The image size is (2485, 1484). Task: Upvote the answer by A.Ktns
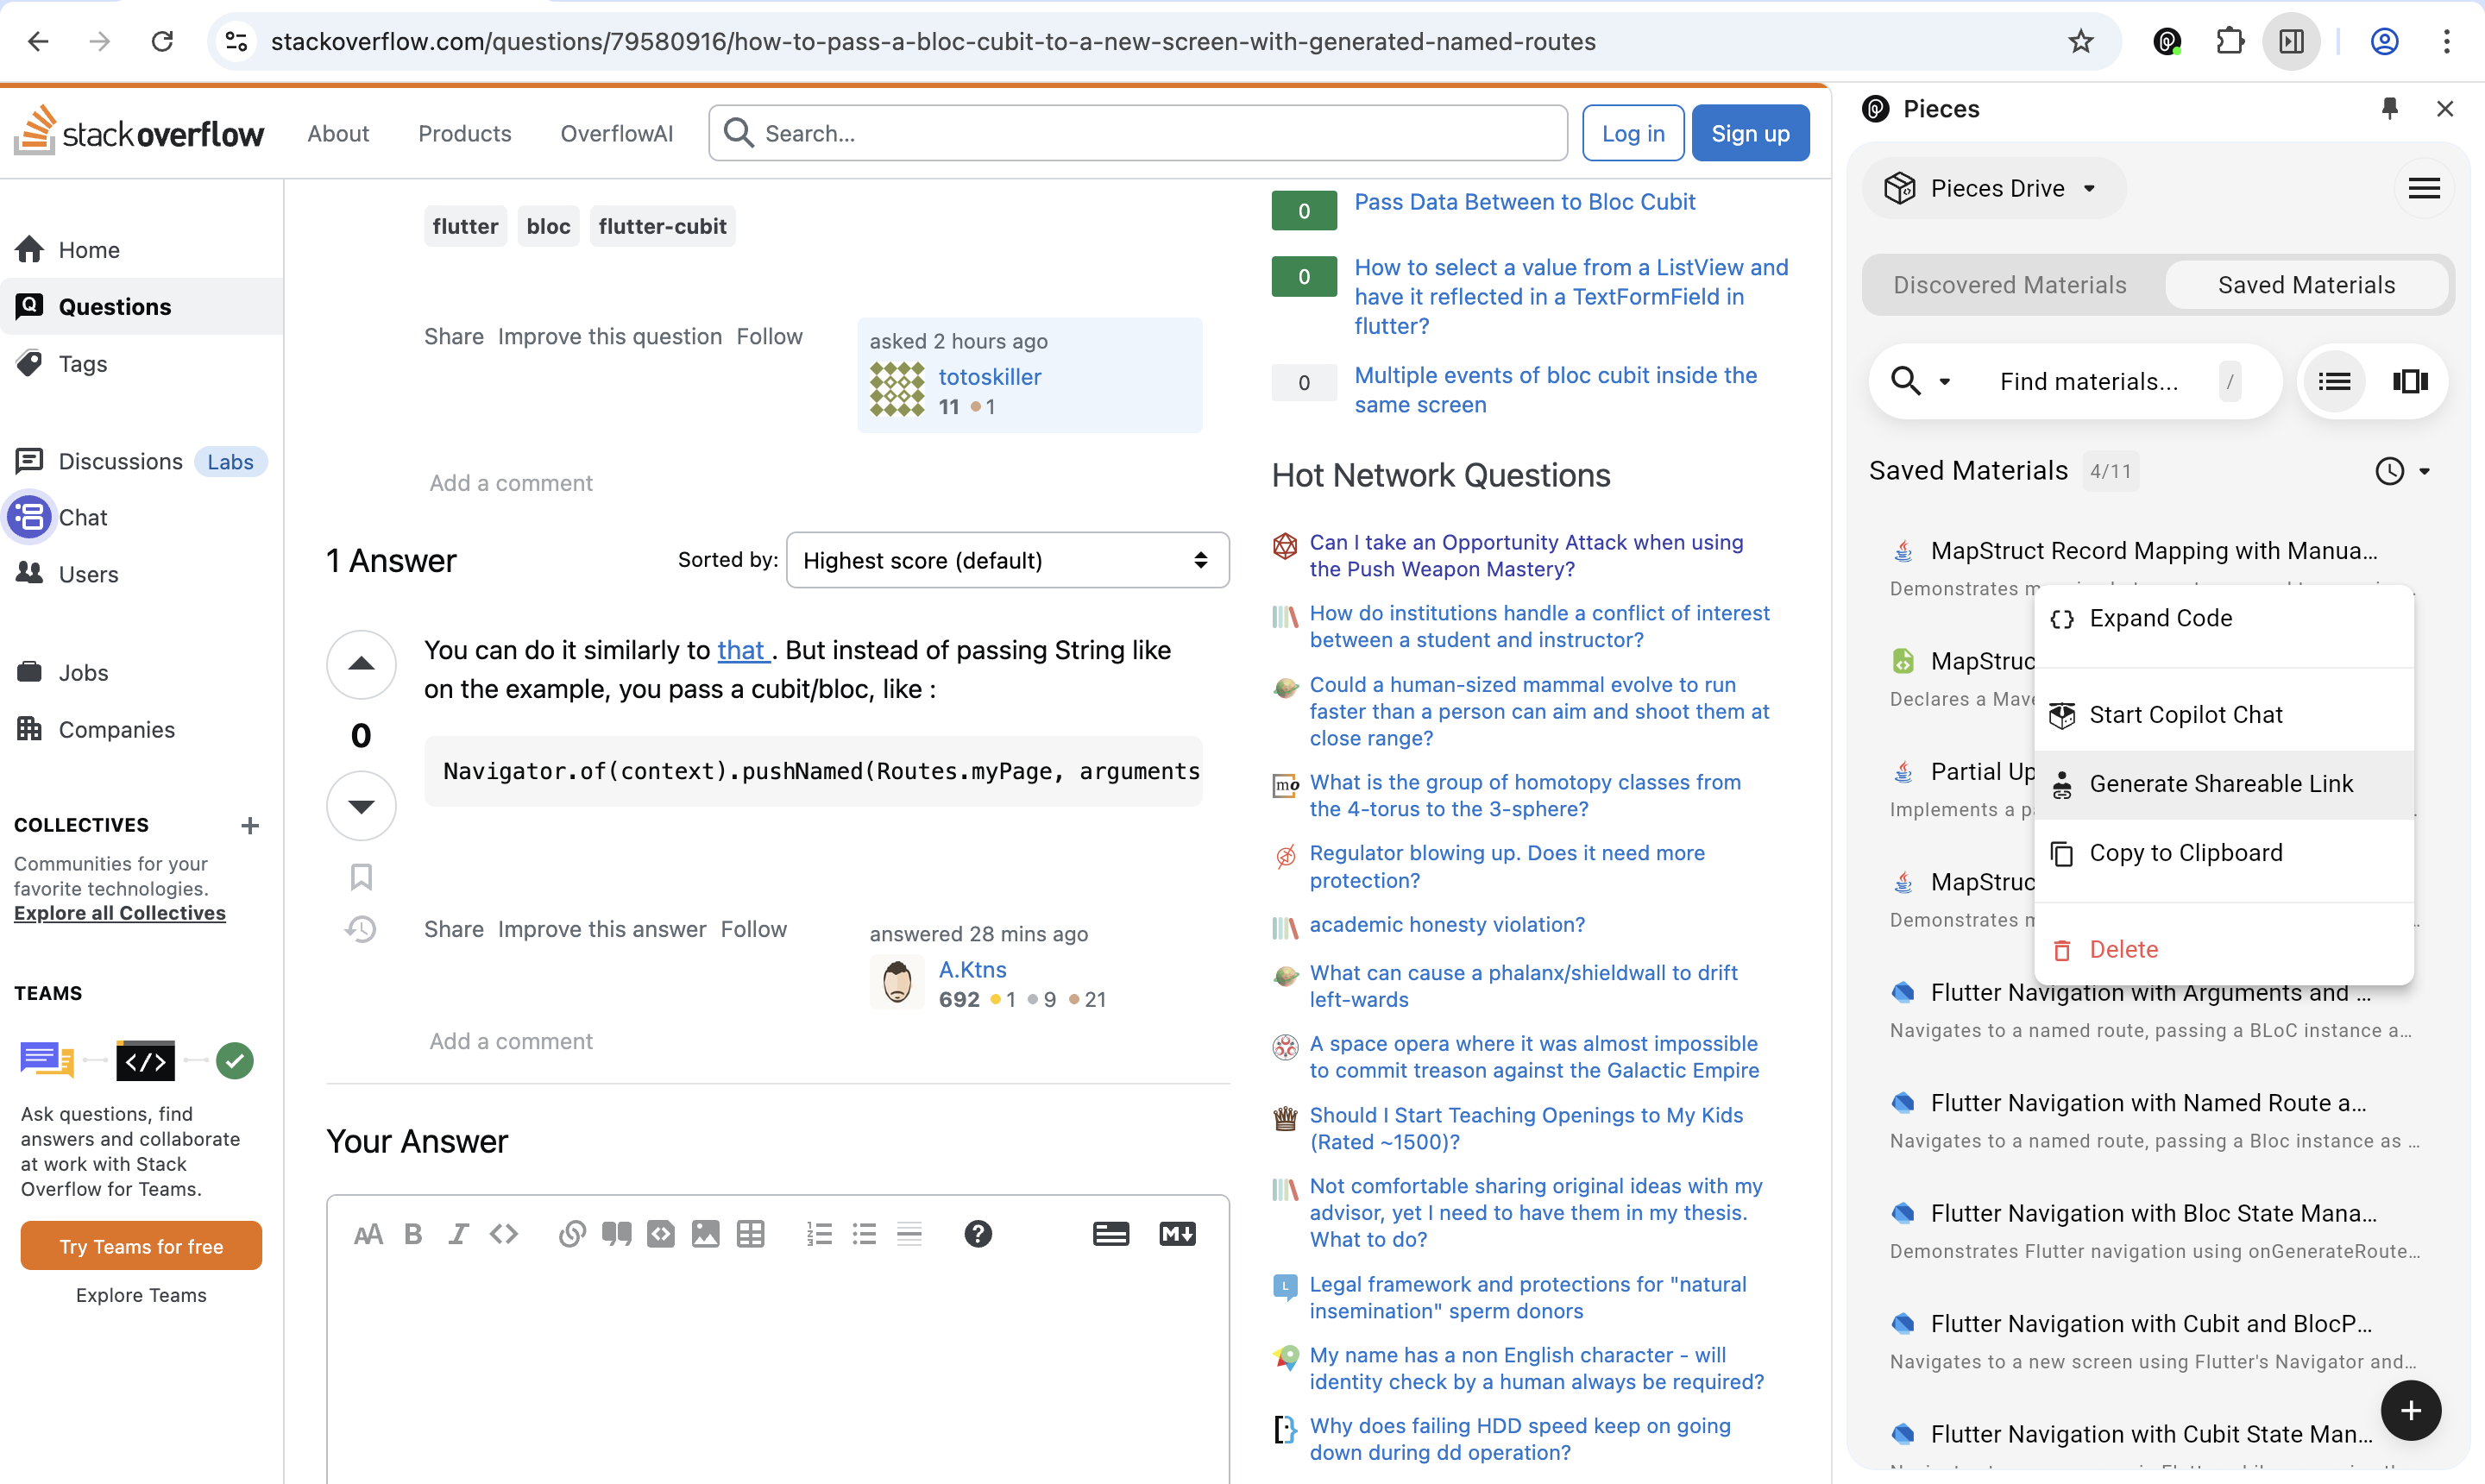[x=361, y=664]
